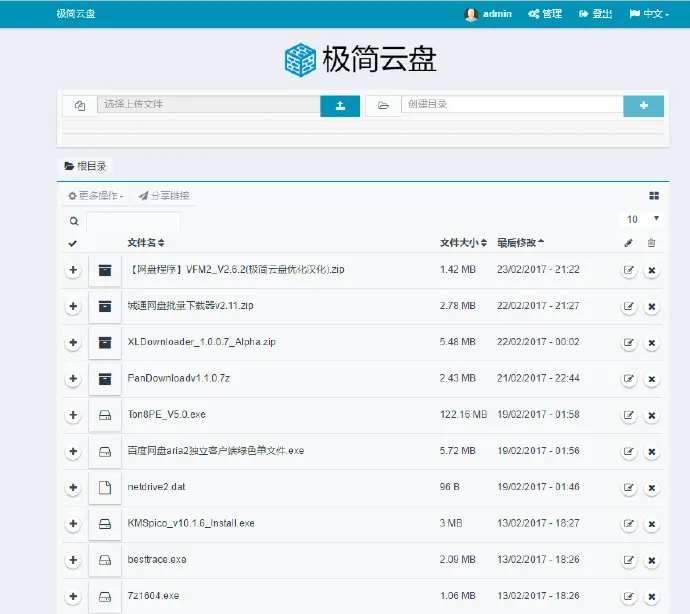Click the 96 B size value
Screen dimensions: 690x614
449,487
